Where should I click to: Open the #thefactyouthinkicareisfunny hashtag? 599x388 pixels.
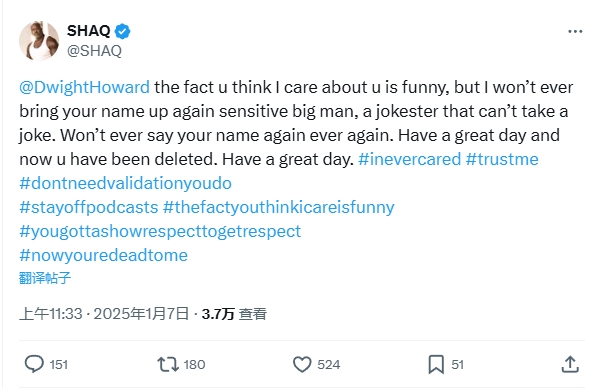click(x=278, y=207)
